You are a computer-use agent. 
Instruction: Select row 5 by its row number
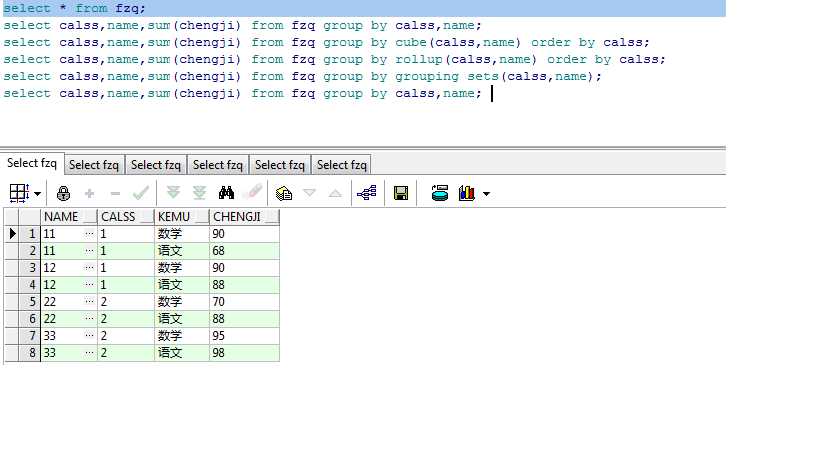click(30, 302)
